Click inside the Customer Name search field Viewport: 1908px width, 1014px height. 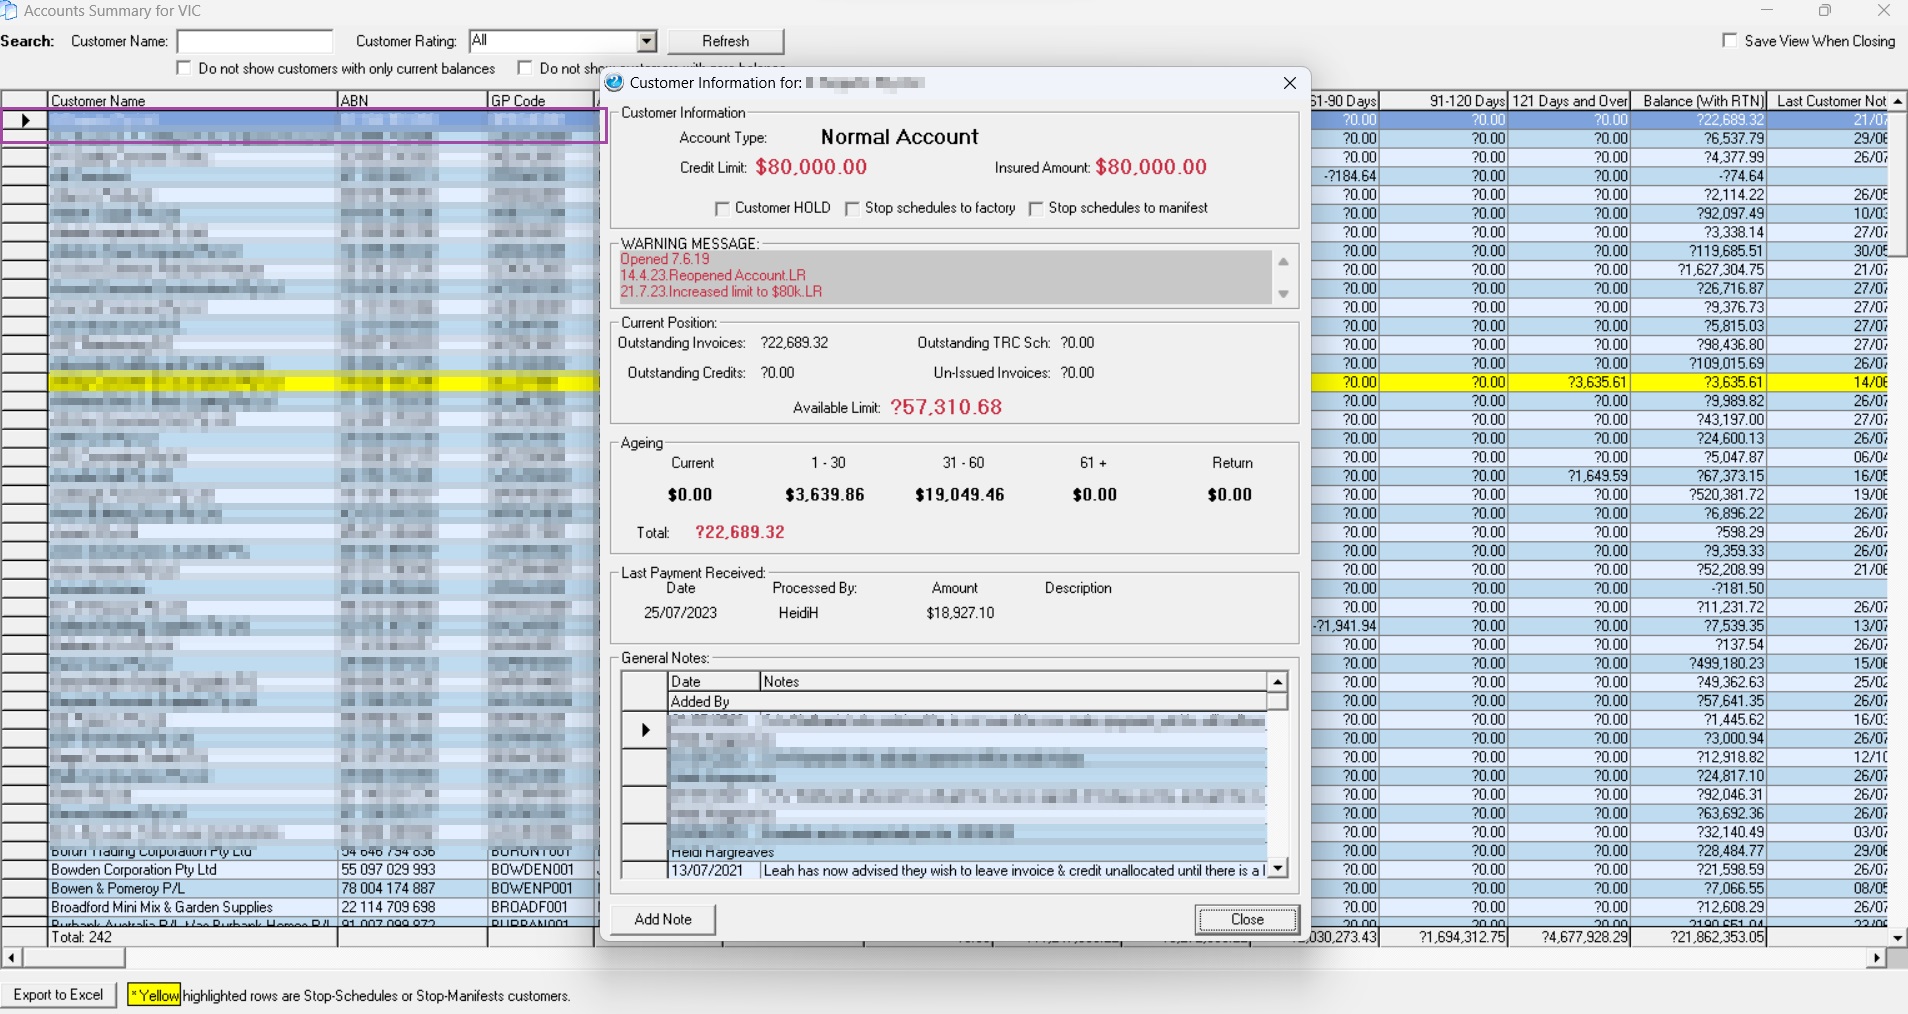click(253, 41)
